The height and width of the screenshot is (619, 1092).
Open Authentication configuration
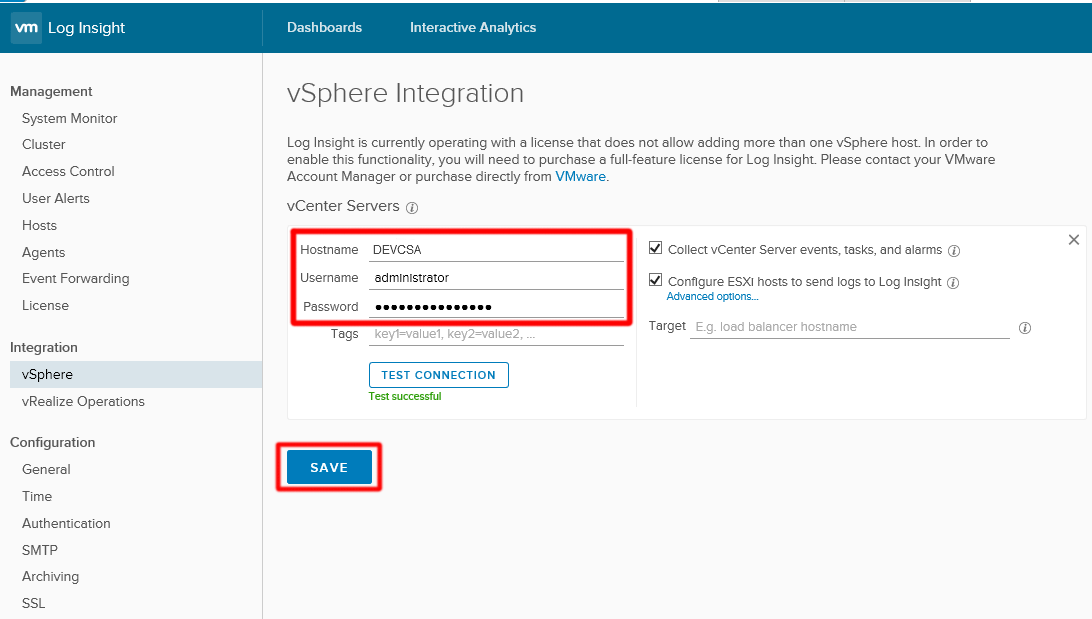click(66, 524)
